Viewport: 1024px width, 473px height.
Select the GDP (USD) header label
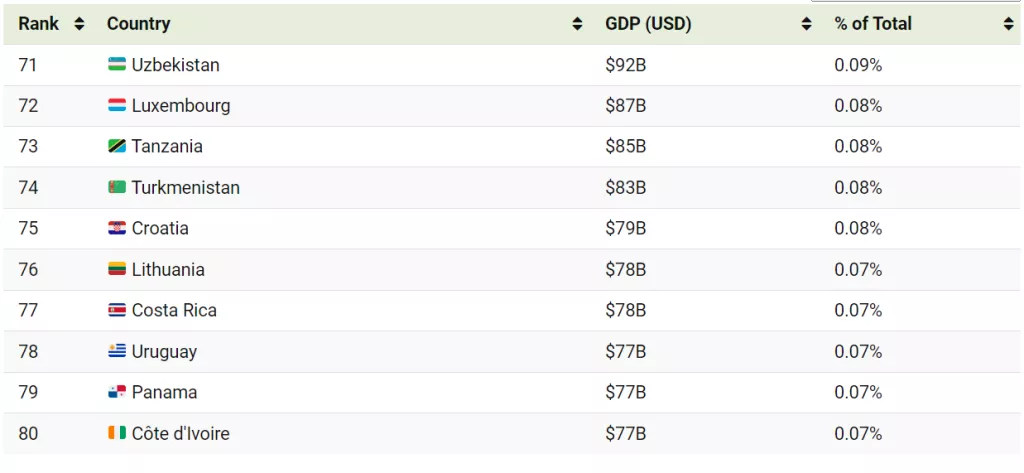[x=648, y=24]
